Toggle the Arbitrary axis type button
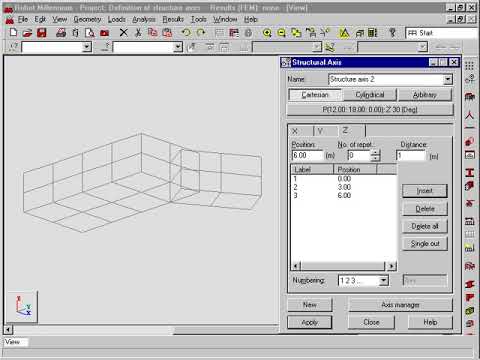Viewport: 480px width, 360px height. click(425, 95)
